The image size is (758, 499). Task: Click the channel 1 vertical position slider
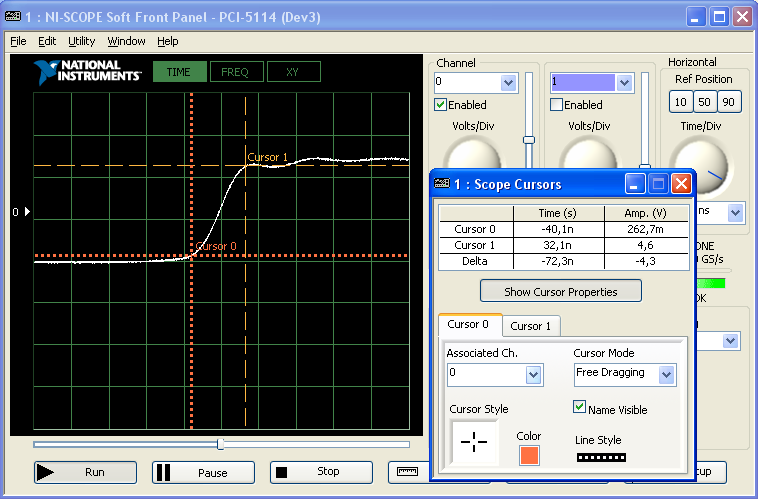(x=645, y=121)
